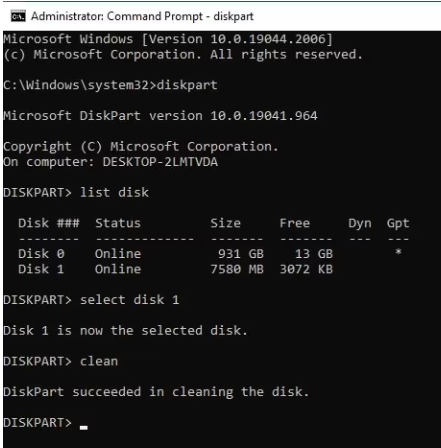Image resolution: width=441 pixels, height=448 pixels.
Task: Click the "931 GB" size value
Action: [x=241, y=254]
